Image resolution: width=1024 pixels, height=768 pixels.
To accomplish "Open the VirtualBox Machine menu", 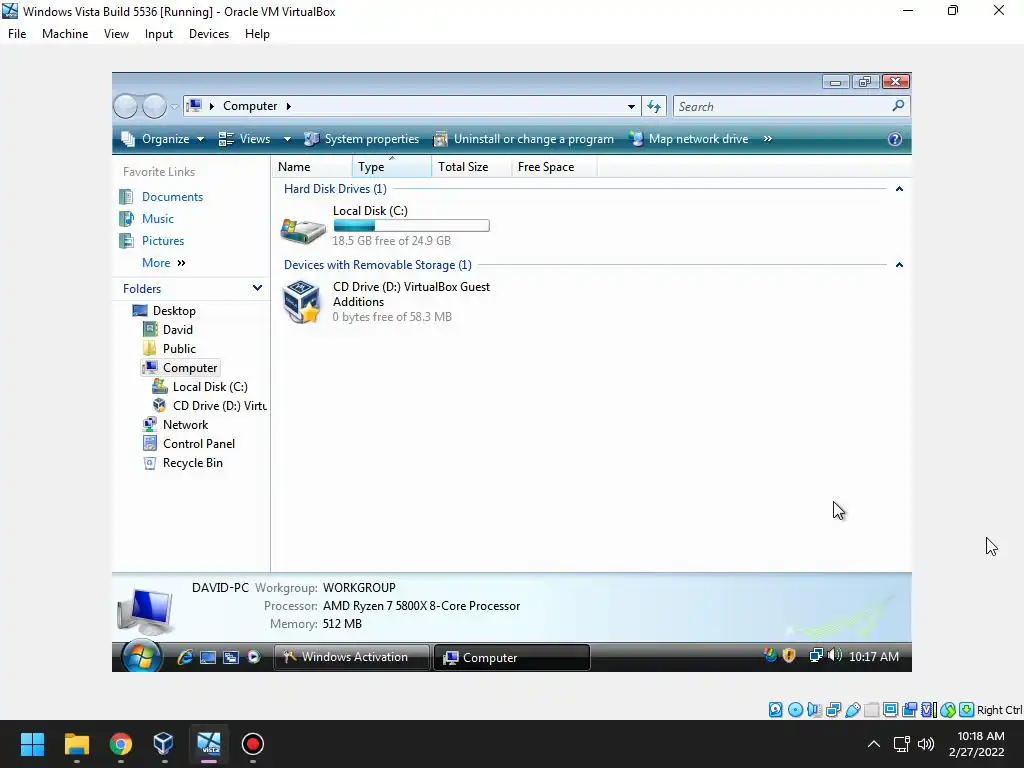I will [x=65, y=34].
